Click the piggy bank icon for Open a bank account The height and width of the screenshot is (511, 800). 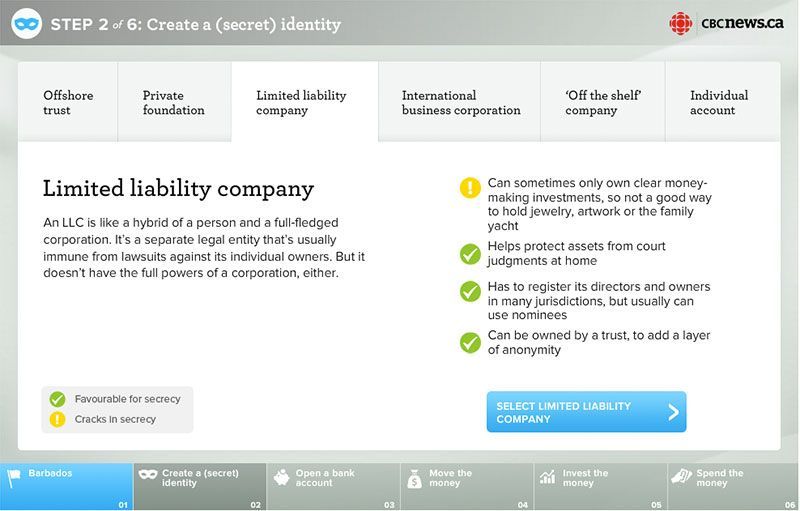coord(281,478)
